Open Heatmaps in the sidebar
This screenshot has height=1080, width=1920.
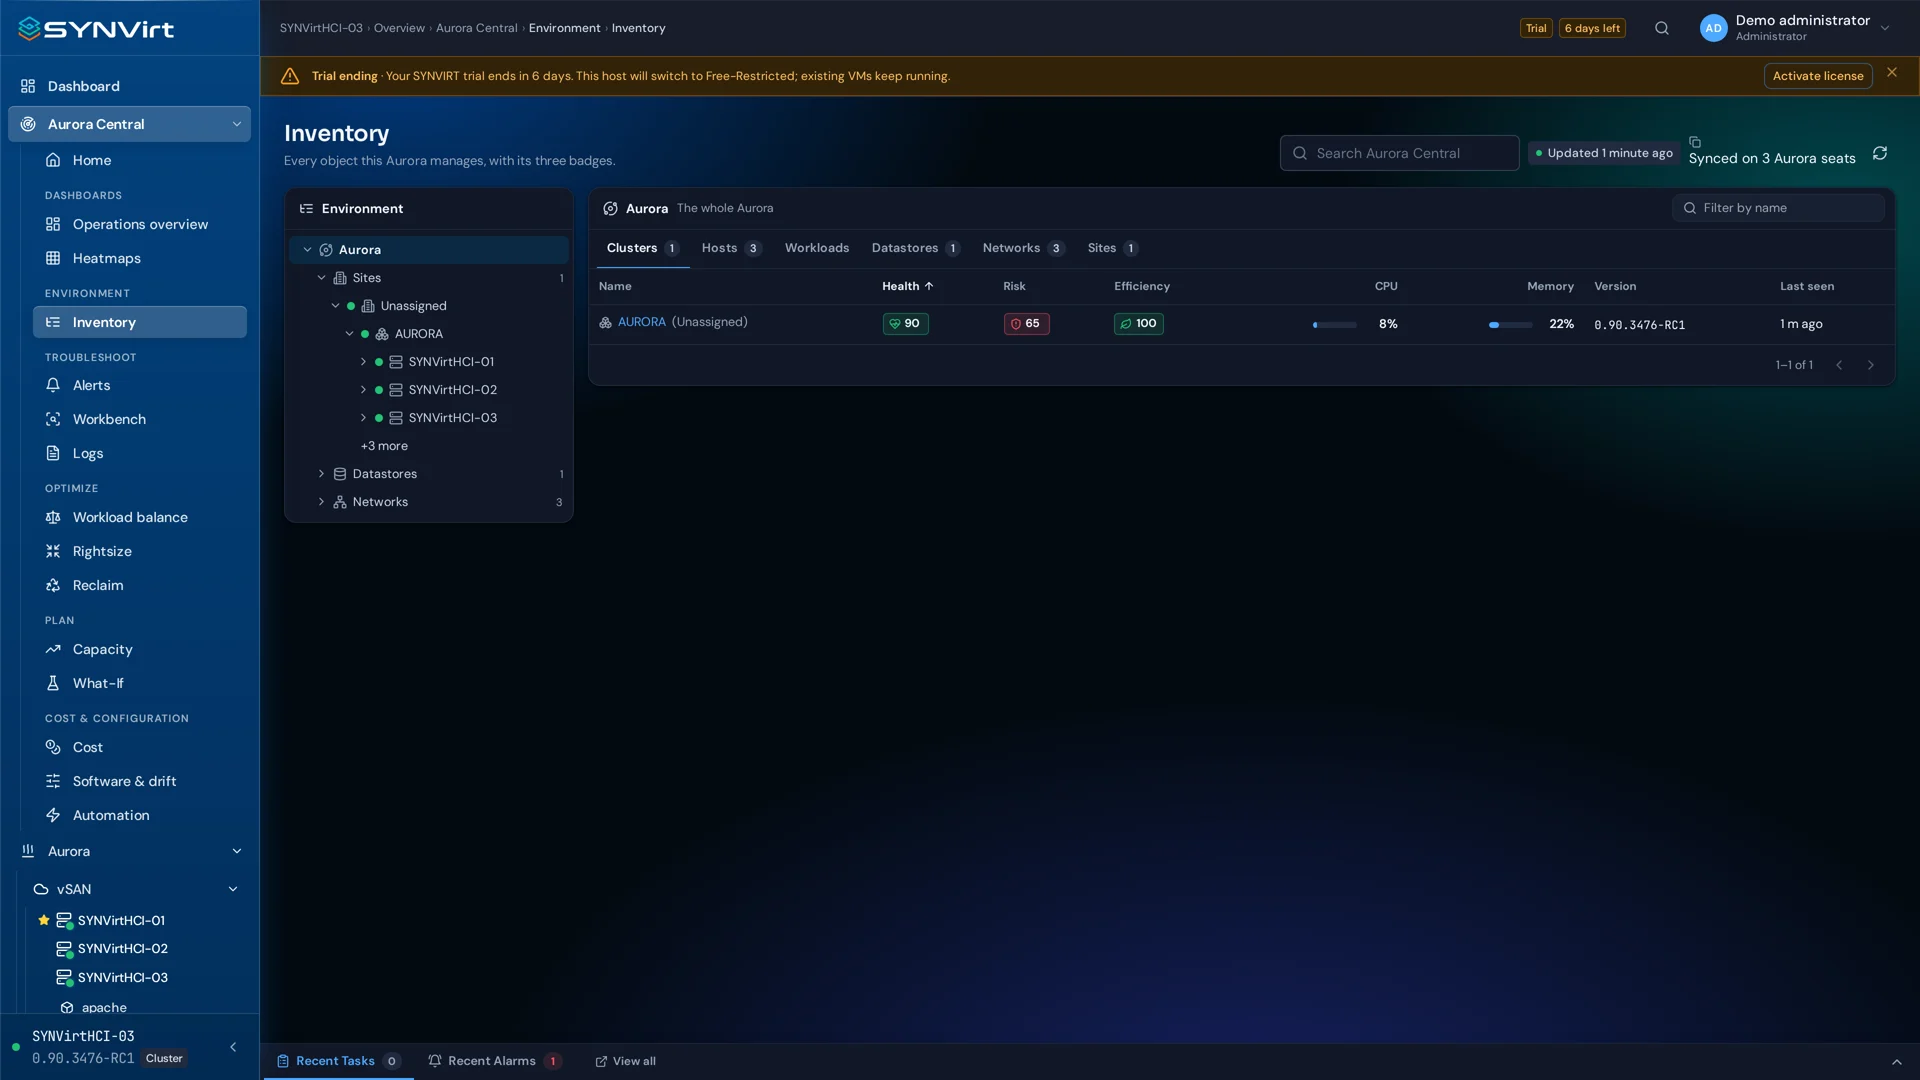[140, 258]
